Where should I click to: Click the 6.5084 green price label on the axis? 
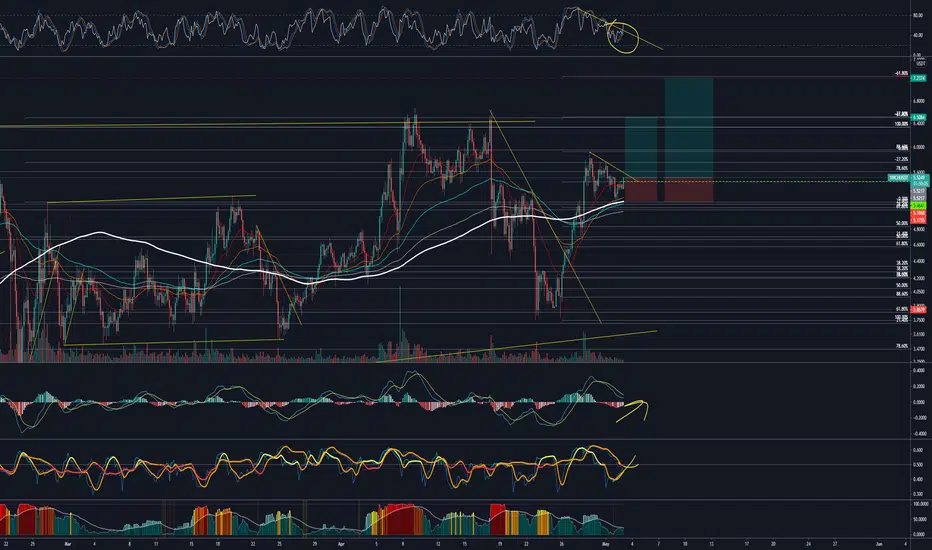[x=918, y=118]
